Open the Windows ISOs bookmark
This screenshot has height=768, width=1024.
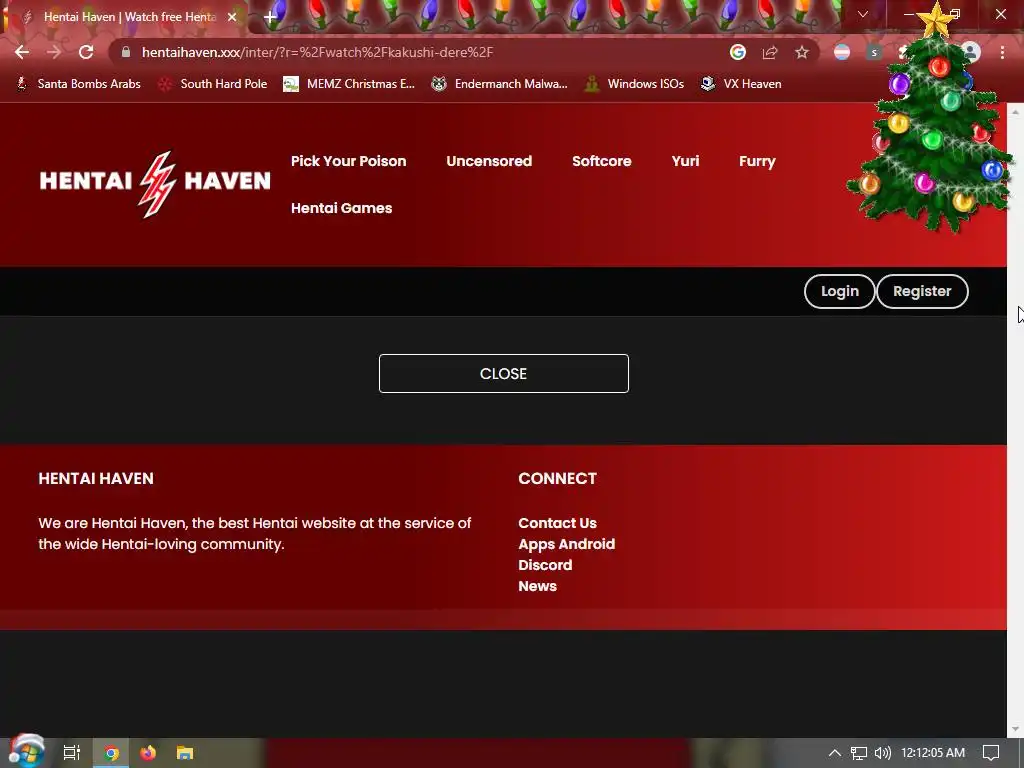click(x=634, y=84)
